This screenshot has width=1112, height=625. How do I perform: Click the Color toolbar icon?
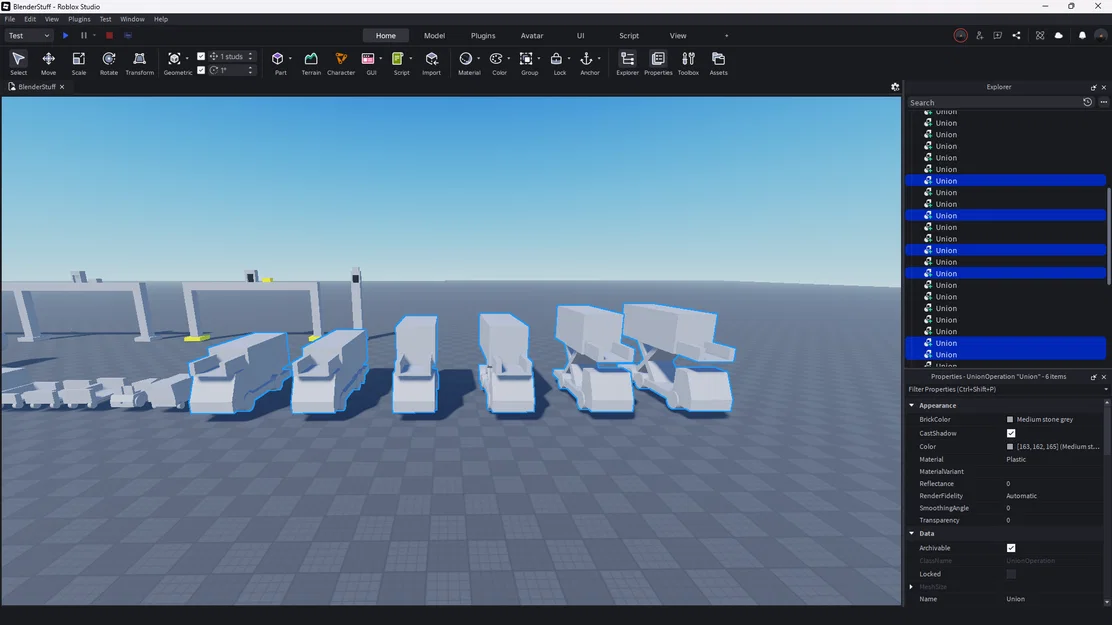coord(496,59)
